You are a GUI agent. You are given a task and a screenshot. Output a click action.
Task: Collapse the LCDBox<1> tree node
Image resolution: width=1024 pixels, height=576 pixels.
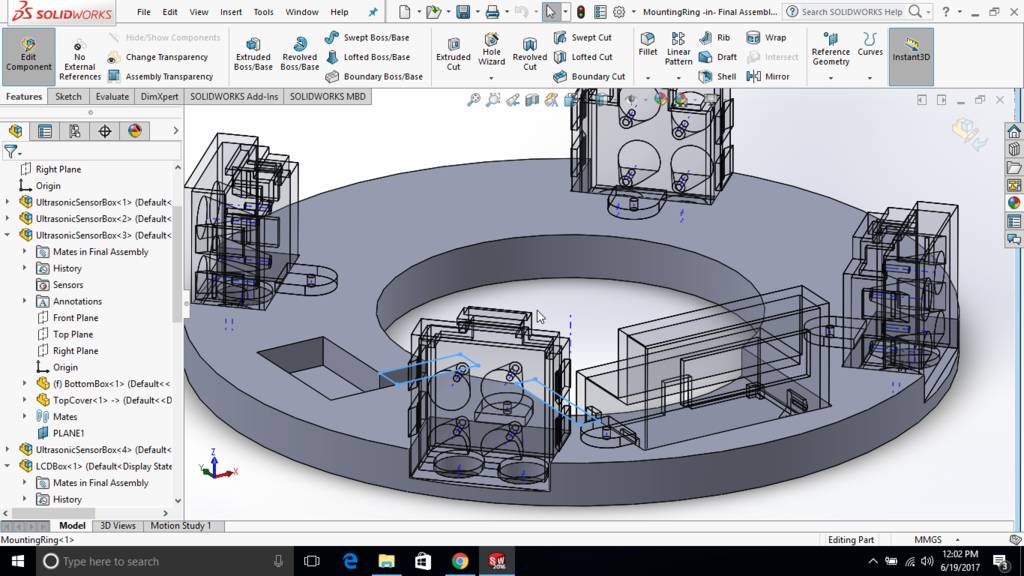pos(8,466)
